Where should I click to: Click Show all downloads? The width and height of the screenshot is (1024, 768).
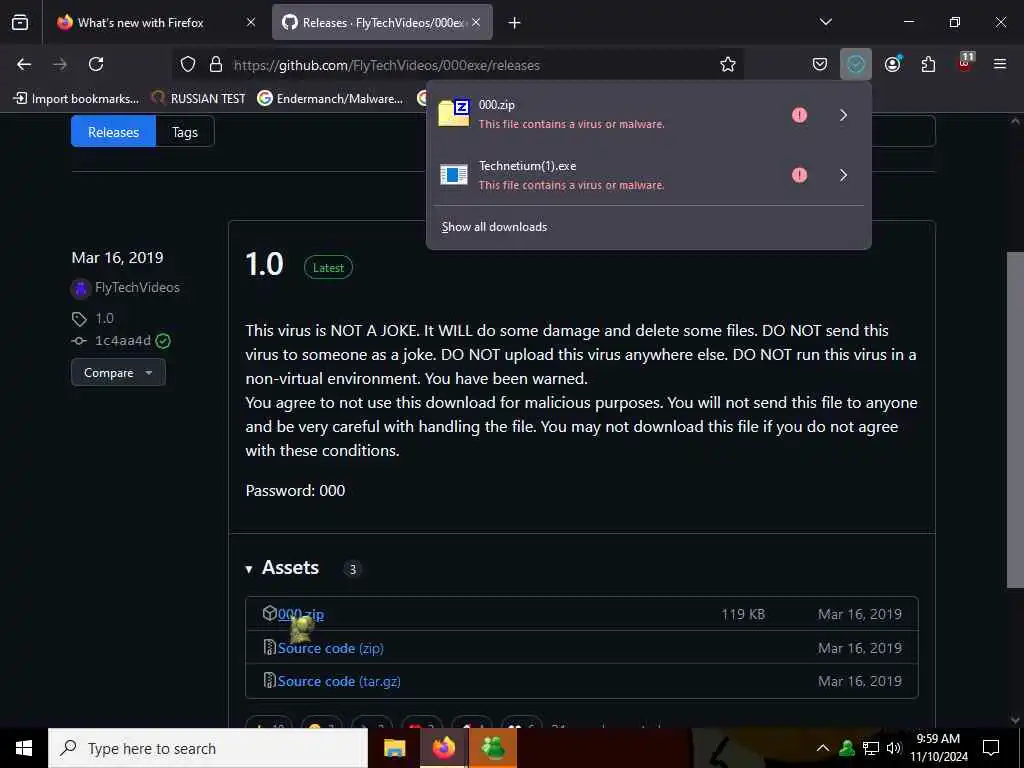coord(494,227)
